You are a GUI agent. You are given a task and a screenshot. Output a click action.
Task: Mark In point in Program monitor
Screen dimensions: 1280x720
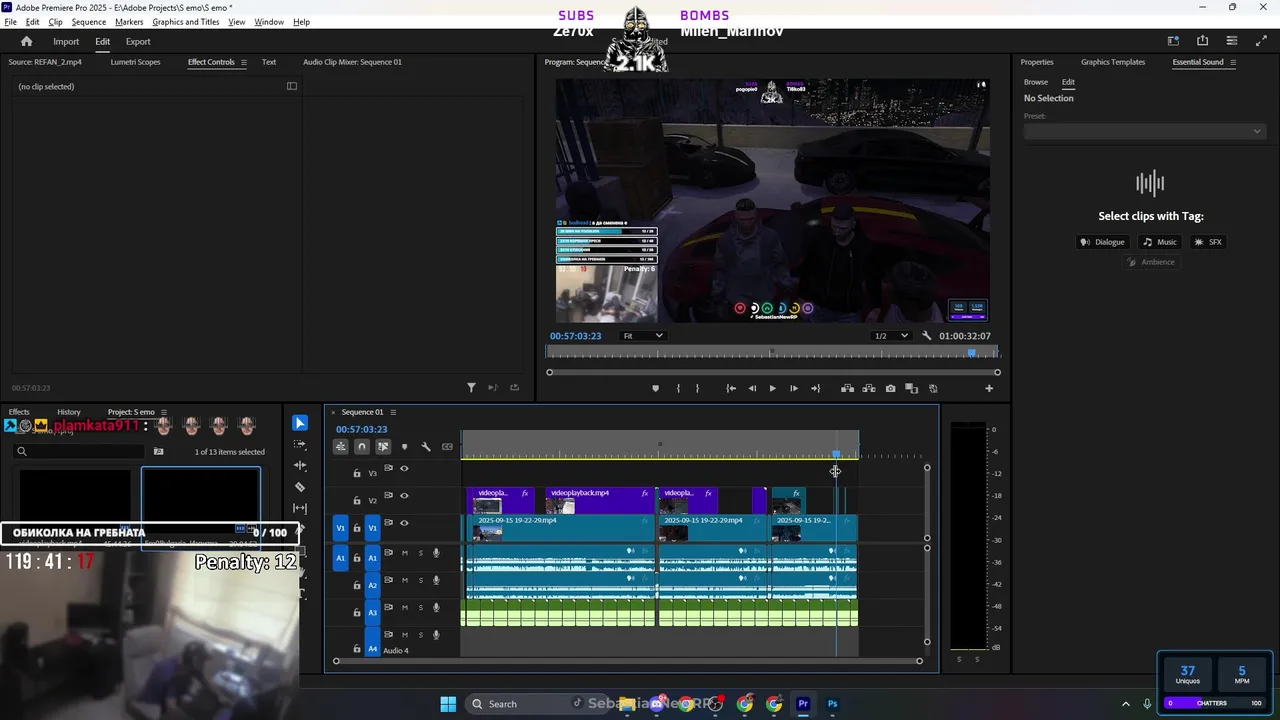tap(678, 388)
